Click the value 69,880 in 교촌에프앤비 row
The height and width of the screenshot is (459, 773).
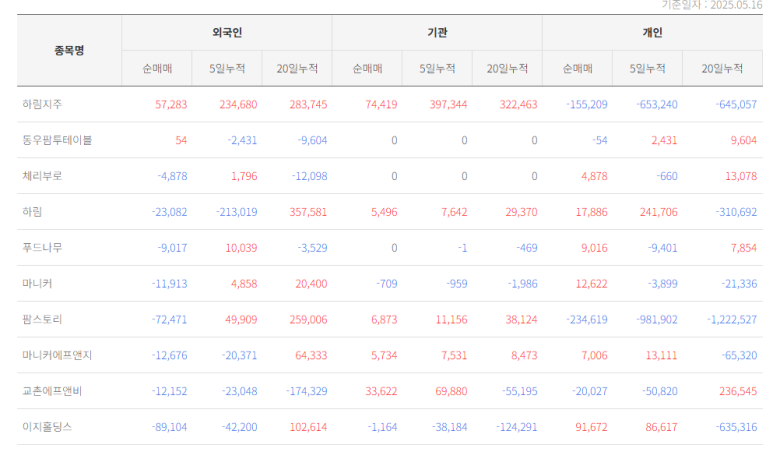pyautogui.click(x=451, y=391)
